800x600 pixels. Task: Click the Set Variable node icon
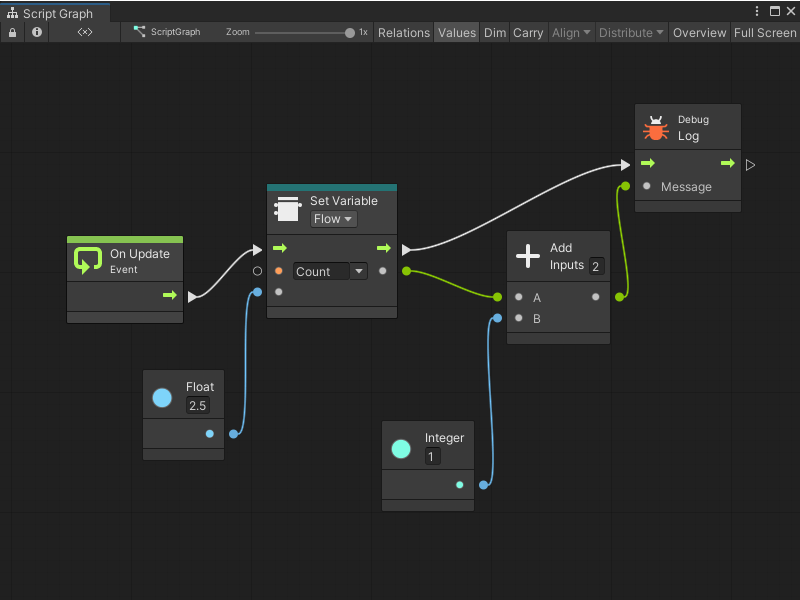coord(287,207)
